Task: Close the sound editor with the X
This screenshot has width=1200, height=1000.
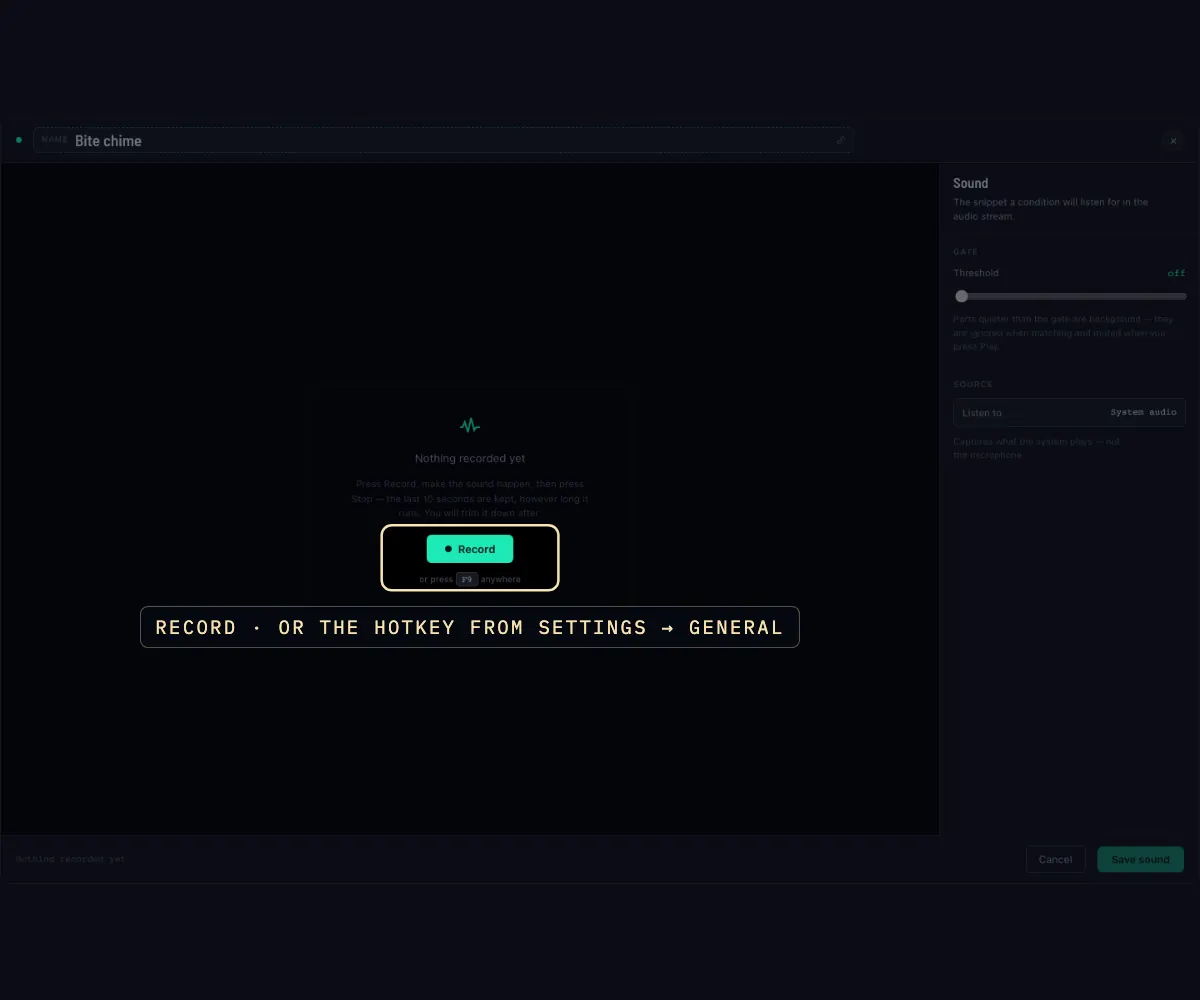Action: pyautogui.click(x=1174, y=141)
